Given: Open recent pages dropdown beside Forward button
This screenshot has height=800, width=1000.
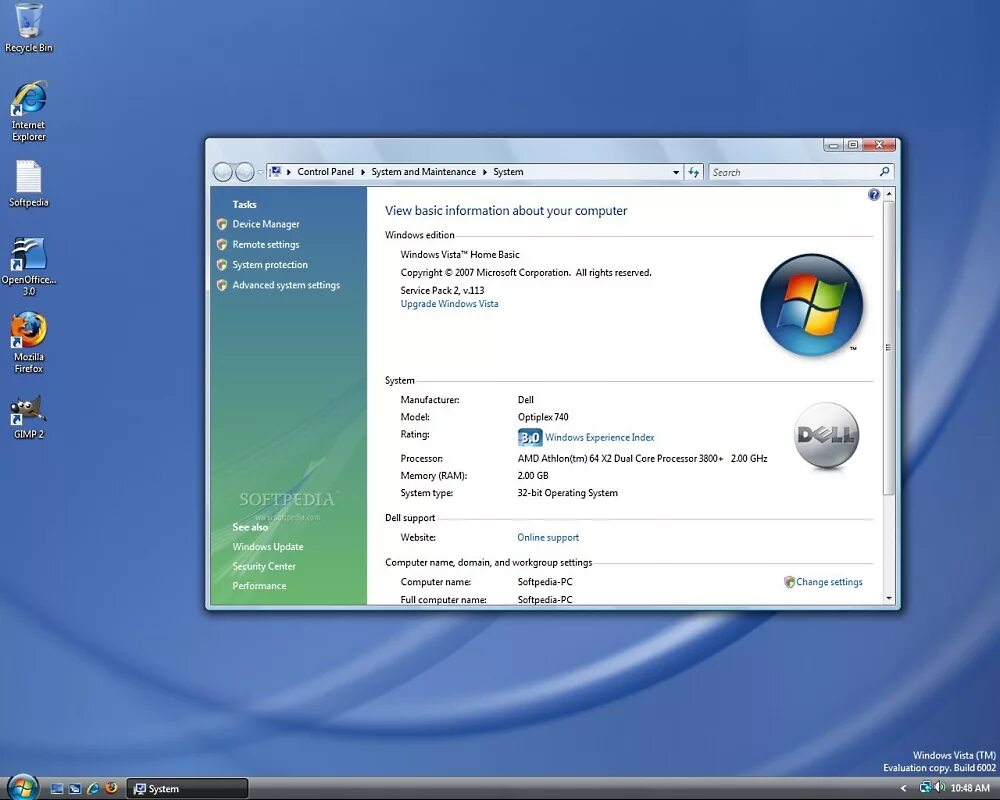Looking at the screenshot, I should [260, 172].
